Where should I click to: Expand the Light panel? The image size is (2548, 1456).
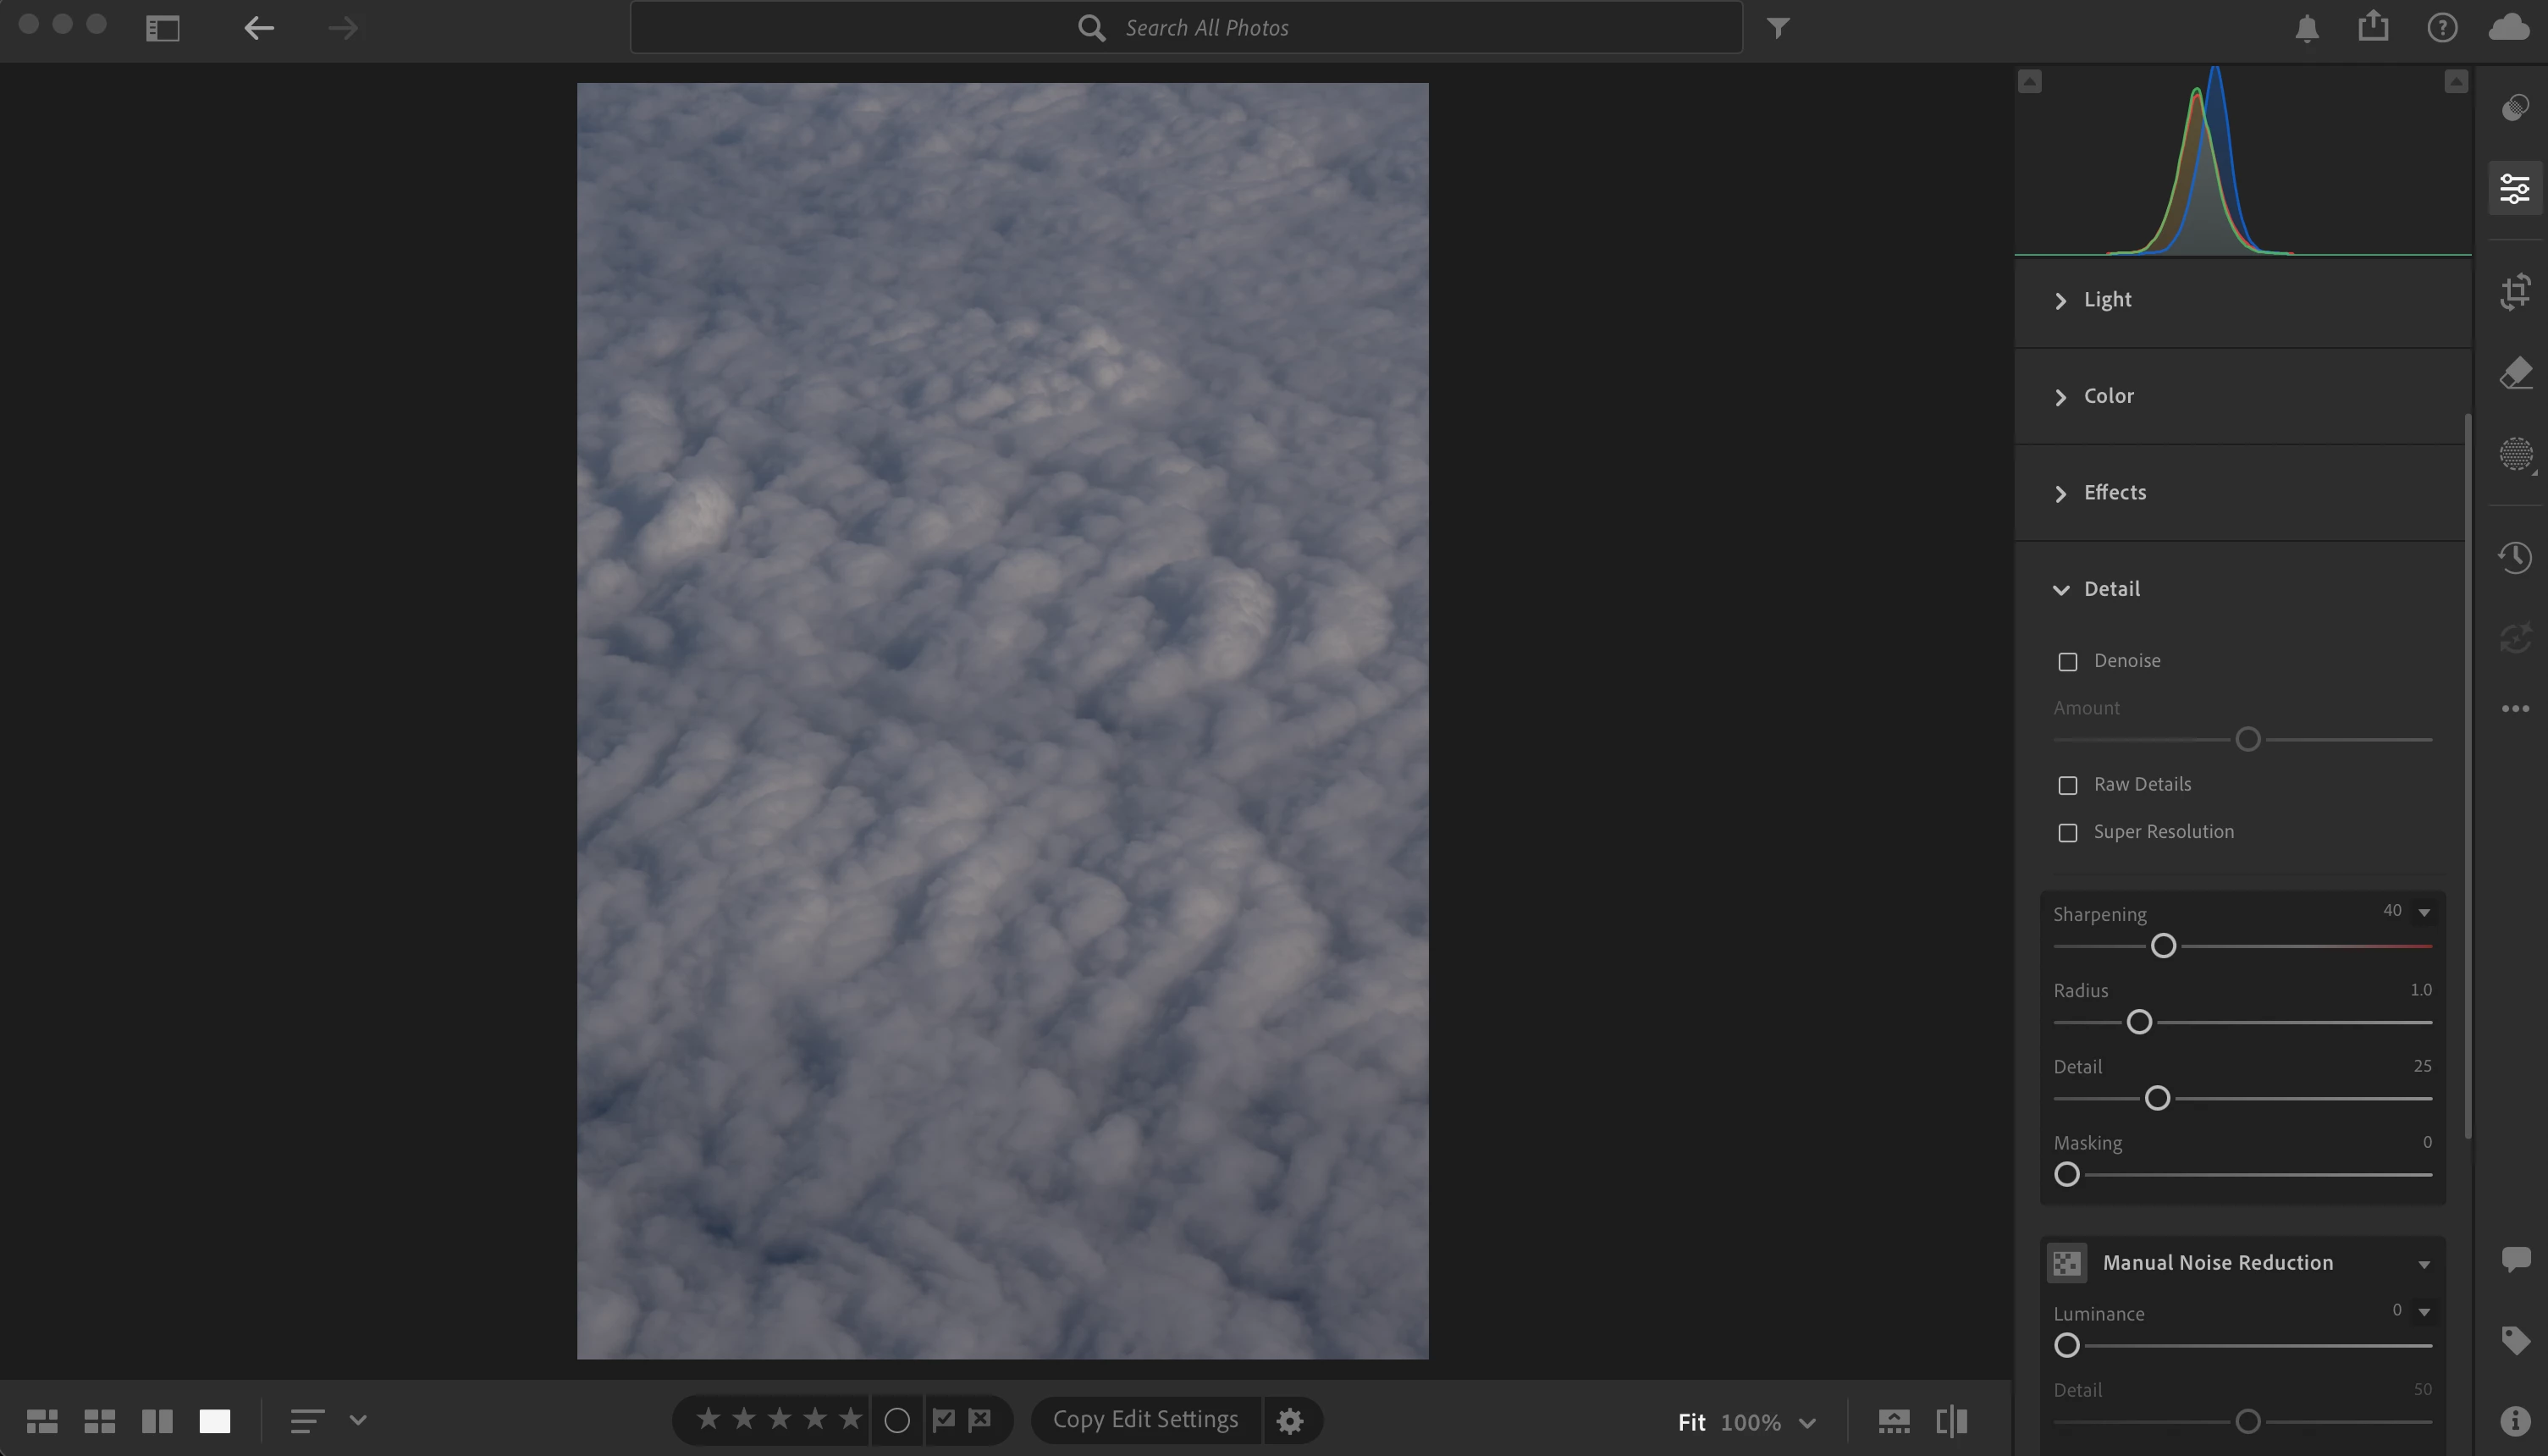(x=2107, y=300)
